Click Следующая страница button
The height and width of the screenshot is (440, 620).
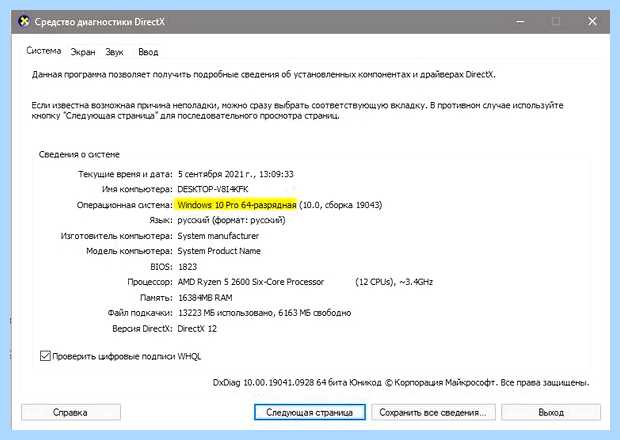click(x=310, y=412)
